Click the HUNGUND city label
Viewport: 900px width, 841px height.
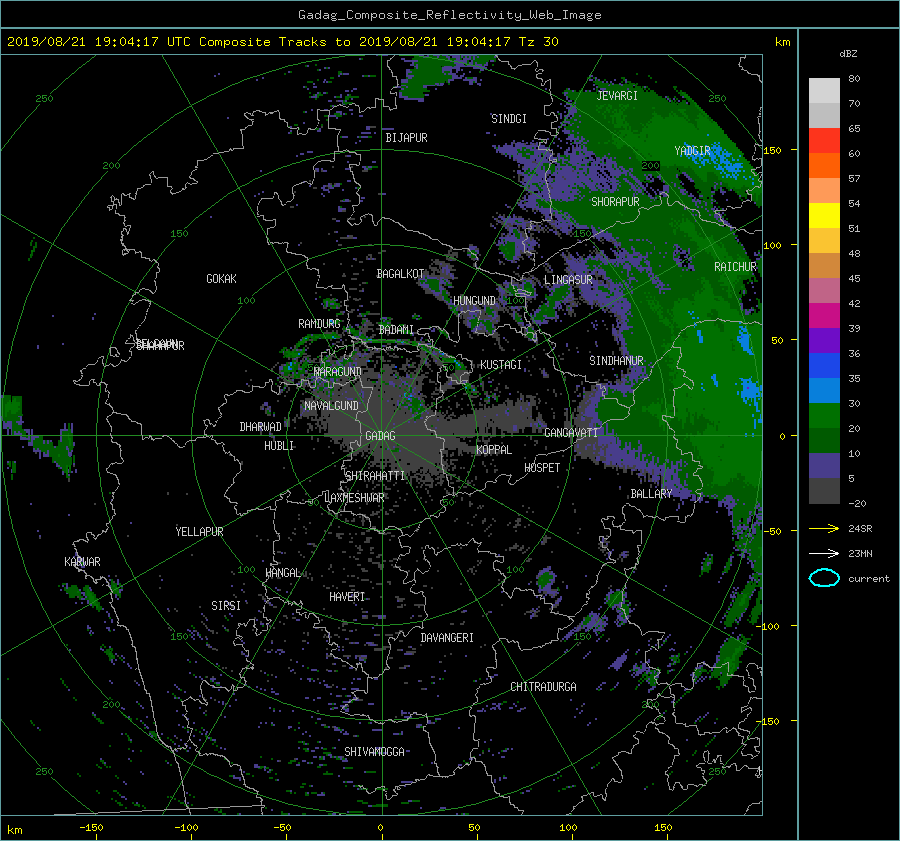point(474,301)
